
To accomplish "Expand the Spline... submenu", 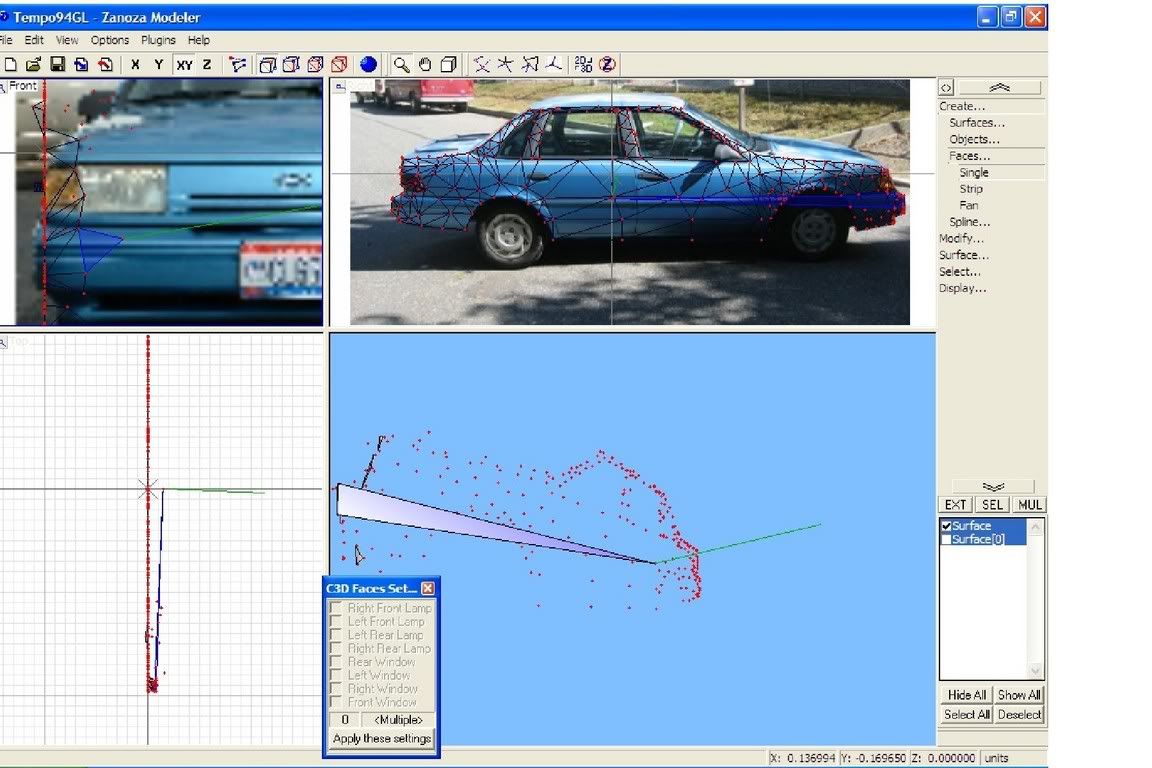I will pos(969,222).
